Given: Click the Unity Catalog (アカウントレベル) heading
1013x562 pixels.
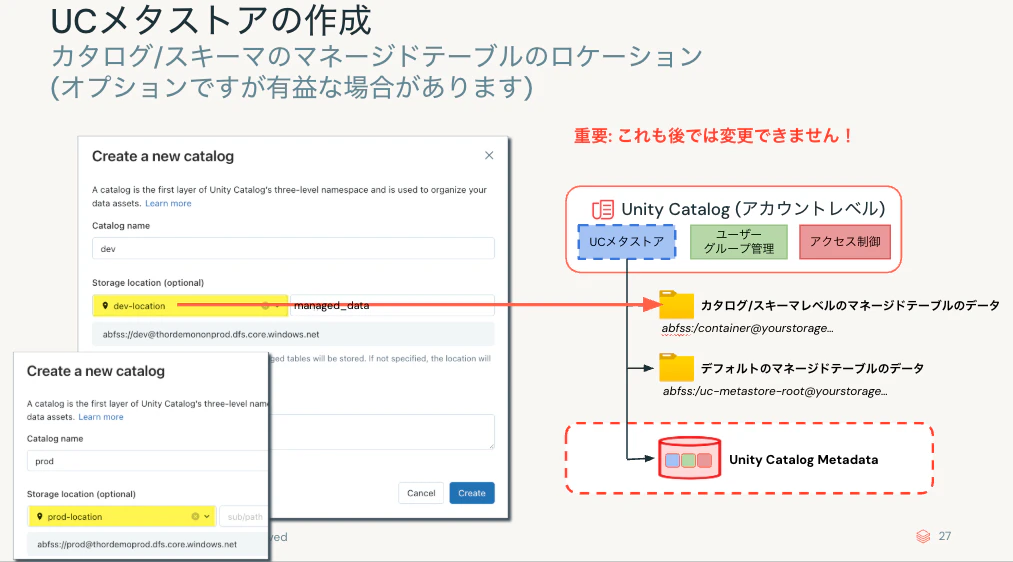Looking at the screenshot, I should click(x=753, y=209).
